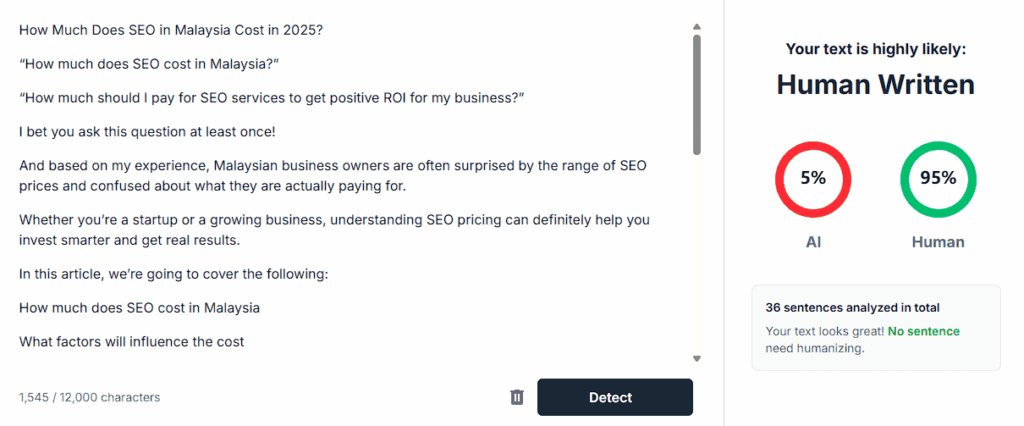The width and height of the screenshot is (1024, 426).
Task: Click the green 95% Human score circle
Action: click(938, 179)
